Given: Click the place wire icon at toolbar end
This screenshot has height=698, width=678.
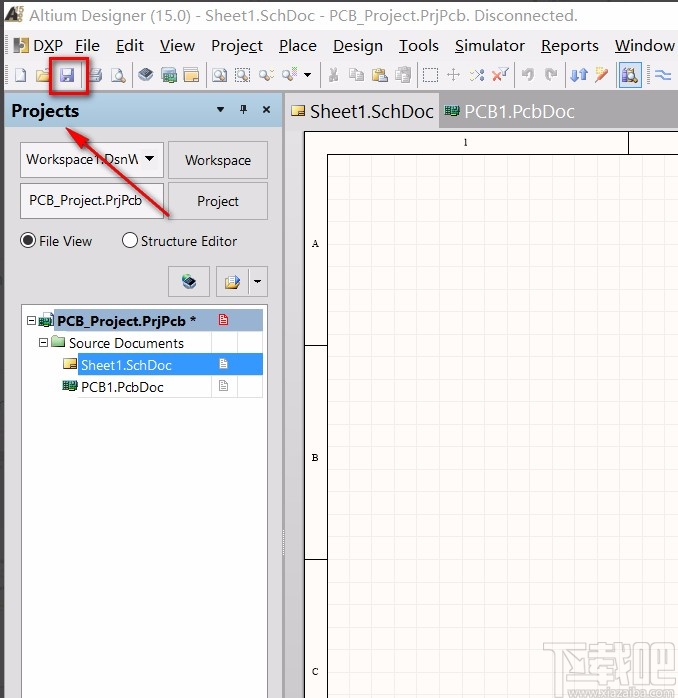Looking at the screenshot, I should 663,75.
